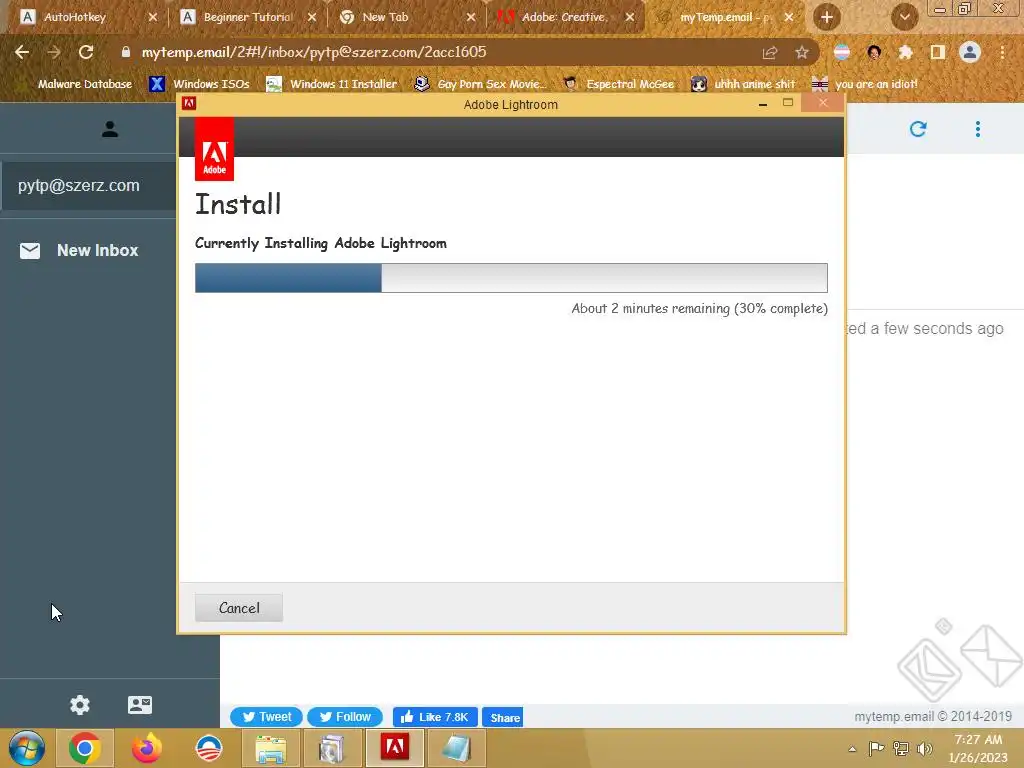Open File Explorer from the taskbar
1024x768 pixels.
click(x=270, y=748)
